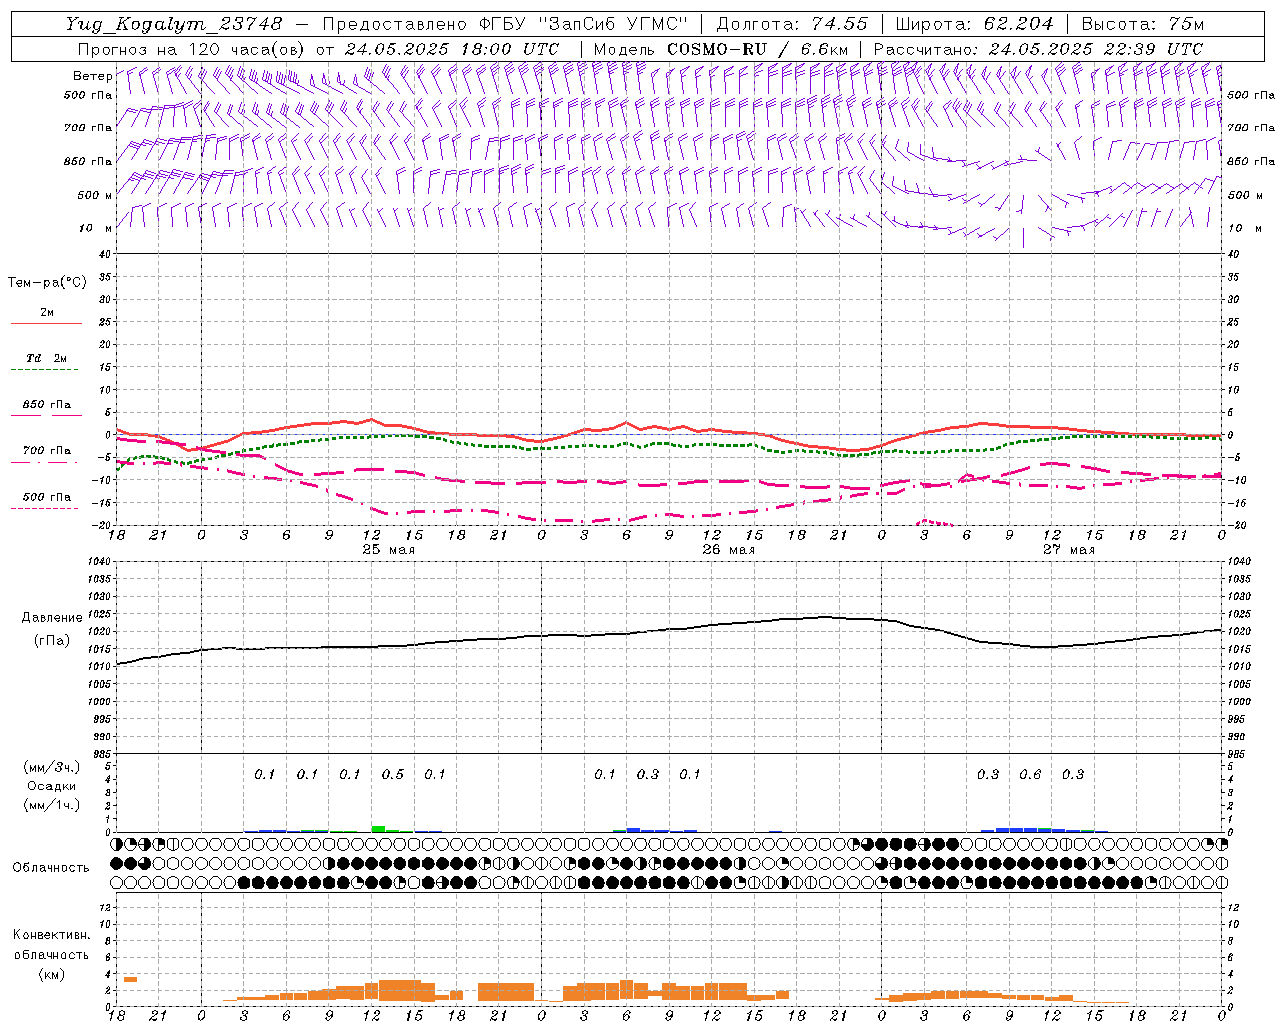Click the 25 мая date label

[388, 550]
